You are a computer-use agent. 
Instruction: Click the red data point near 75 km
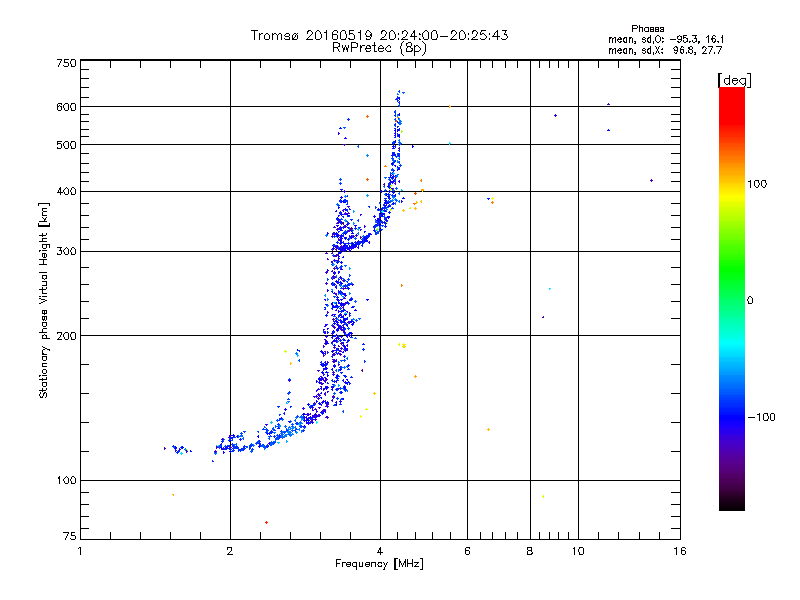coord(266,522)
